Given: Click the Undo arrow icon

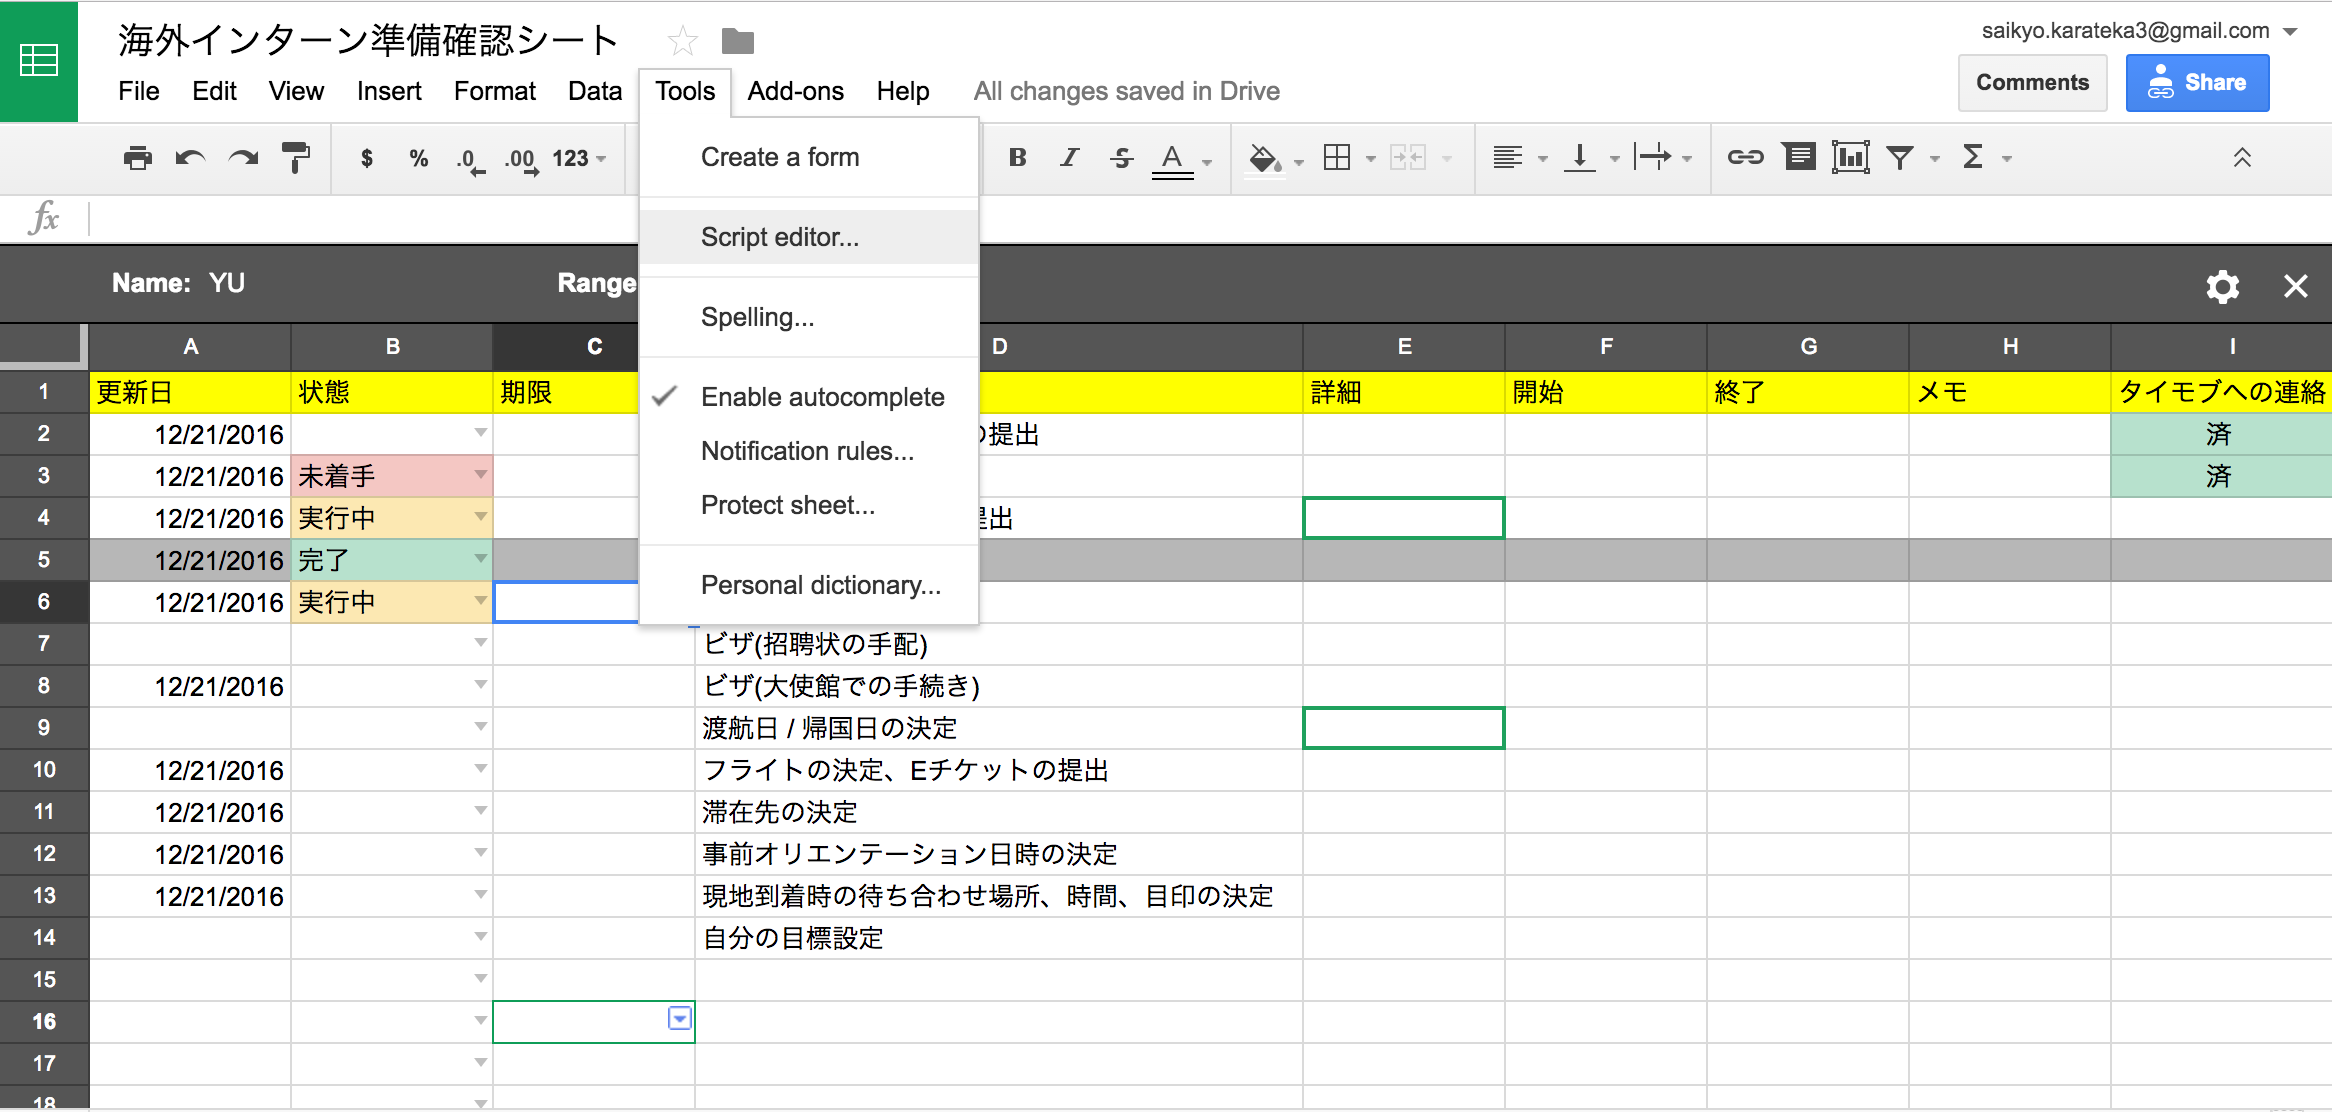Looking at the screenshot, I should (x=190, y=158).
